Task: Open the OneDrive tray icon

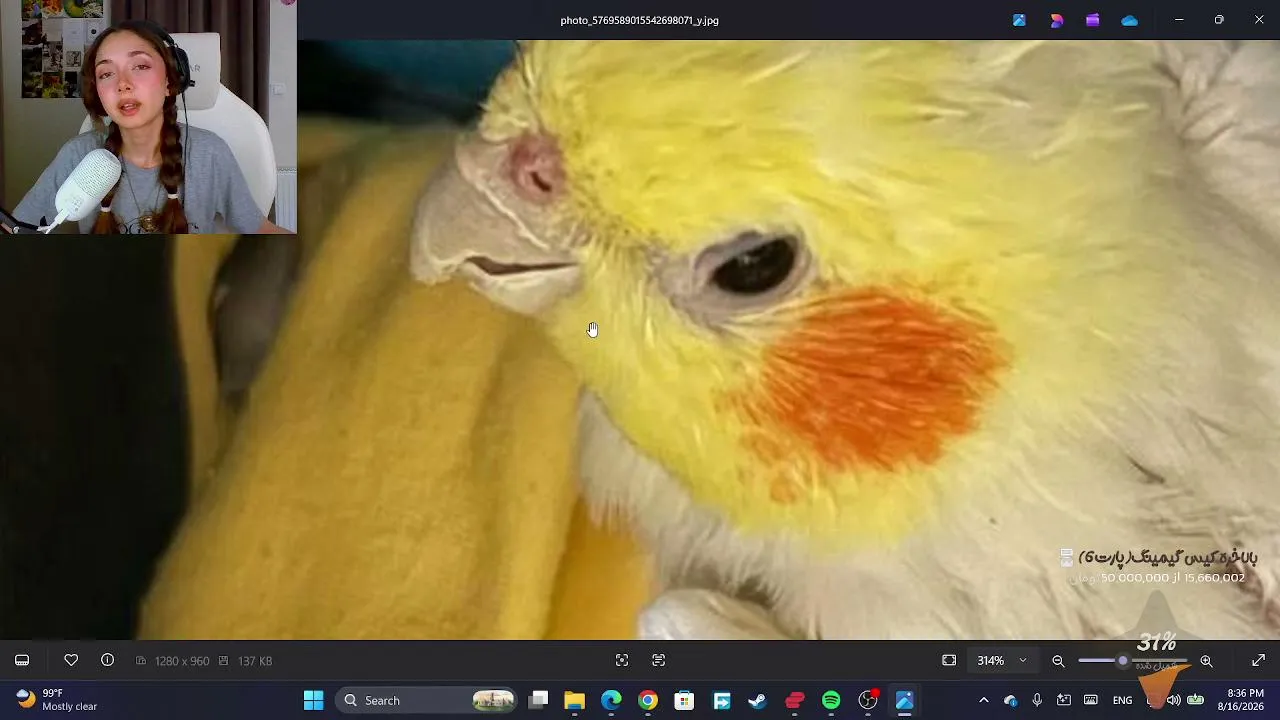Action: pyautogui.click(x=1010, y=700)
